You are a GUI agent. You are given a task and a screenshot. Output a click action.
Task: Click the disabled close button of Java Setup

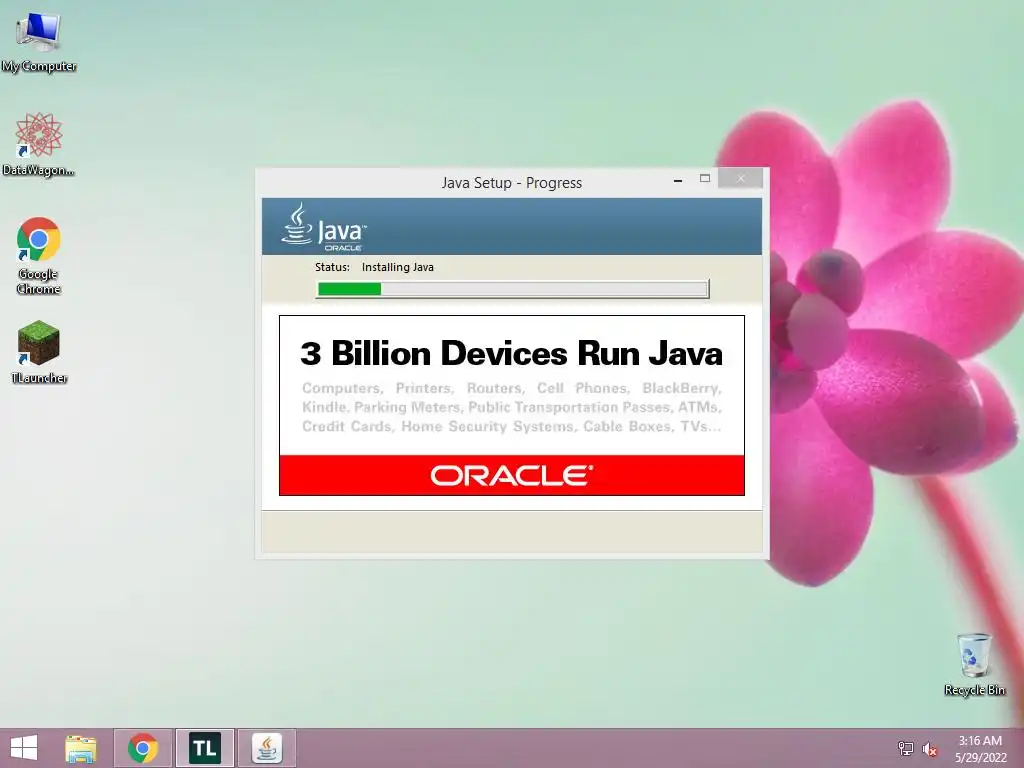pyautogui.click(x=741, y=178)
